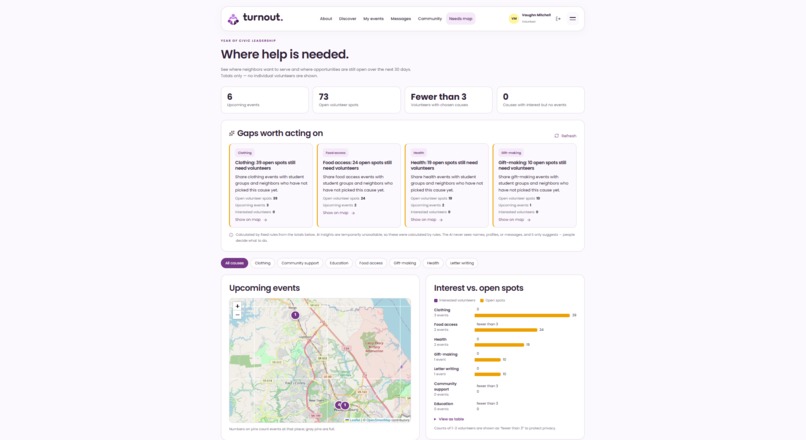
Task: Click the info icon before the Calculated by fixed rules note
Action: click(231, 235)
